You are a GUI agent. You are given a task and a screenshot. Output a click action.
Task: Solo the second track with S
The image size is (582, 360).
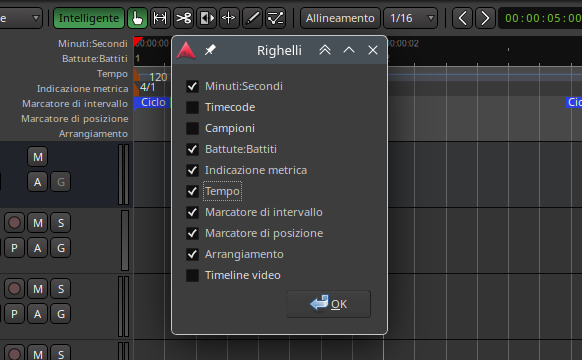point(61,223)
